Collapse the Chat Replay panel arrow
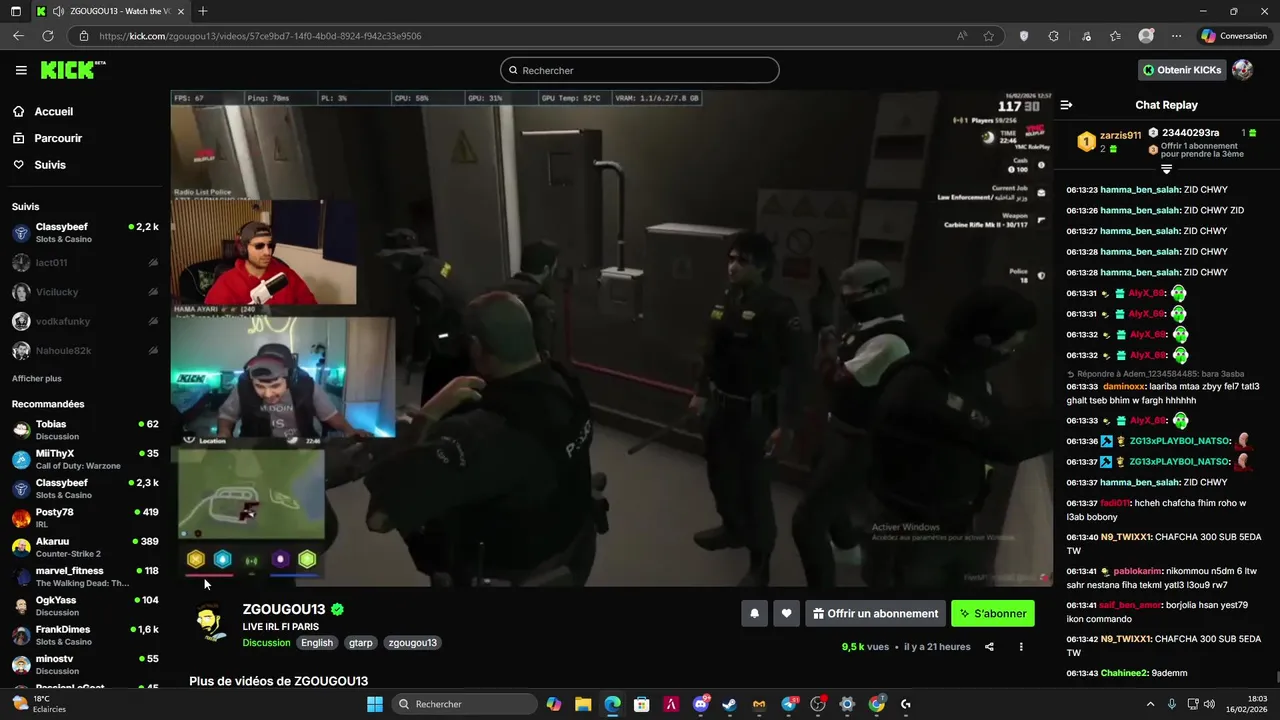This screenshot has width=1280, height=720. (1066, 105)
